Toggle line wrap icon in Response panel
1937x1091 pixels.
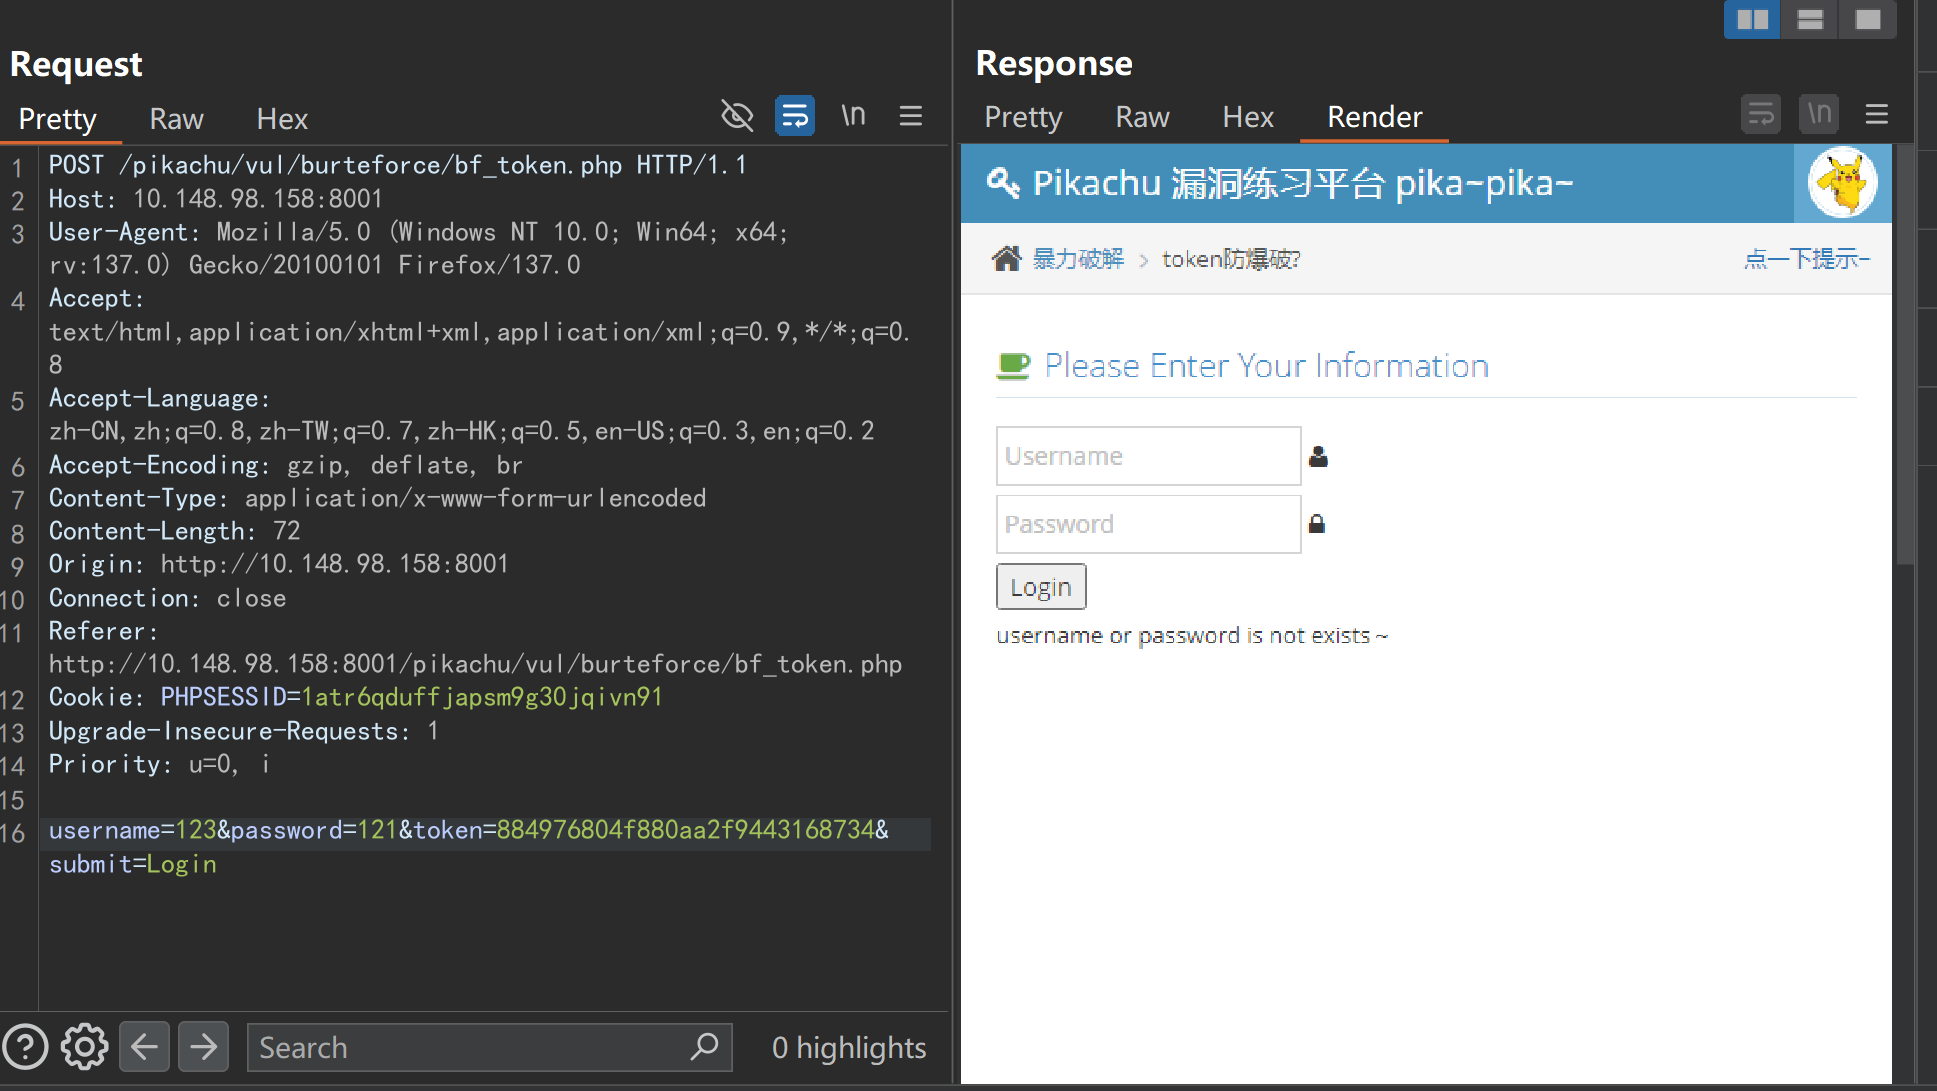[1760, 114]
